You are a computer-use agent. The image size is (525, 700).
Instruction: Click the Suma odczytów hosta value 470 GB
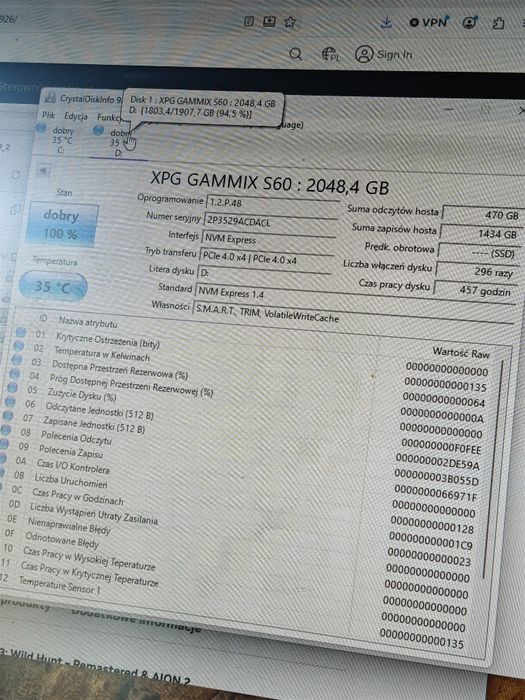tap(483, 214)
